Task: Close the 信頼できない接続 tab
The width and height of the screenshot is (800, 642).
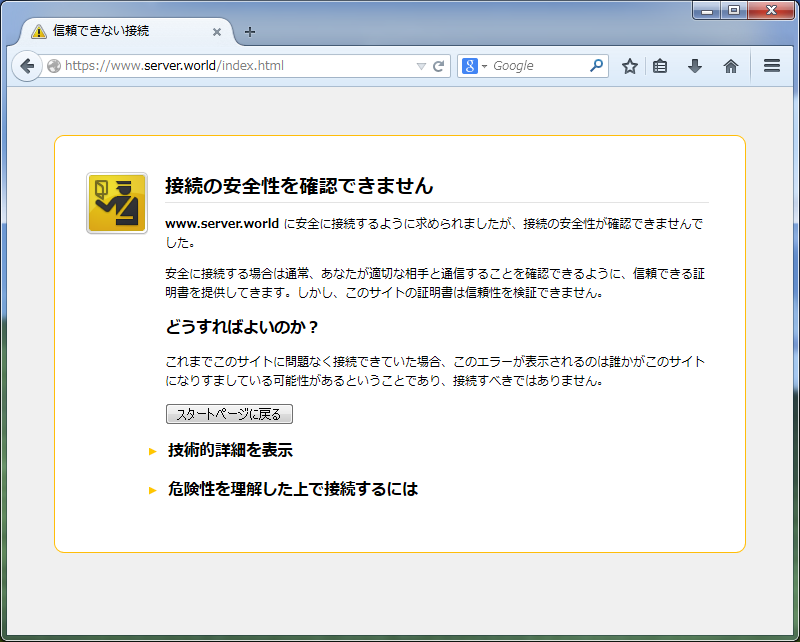Action: click(217, 32)
